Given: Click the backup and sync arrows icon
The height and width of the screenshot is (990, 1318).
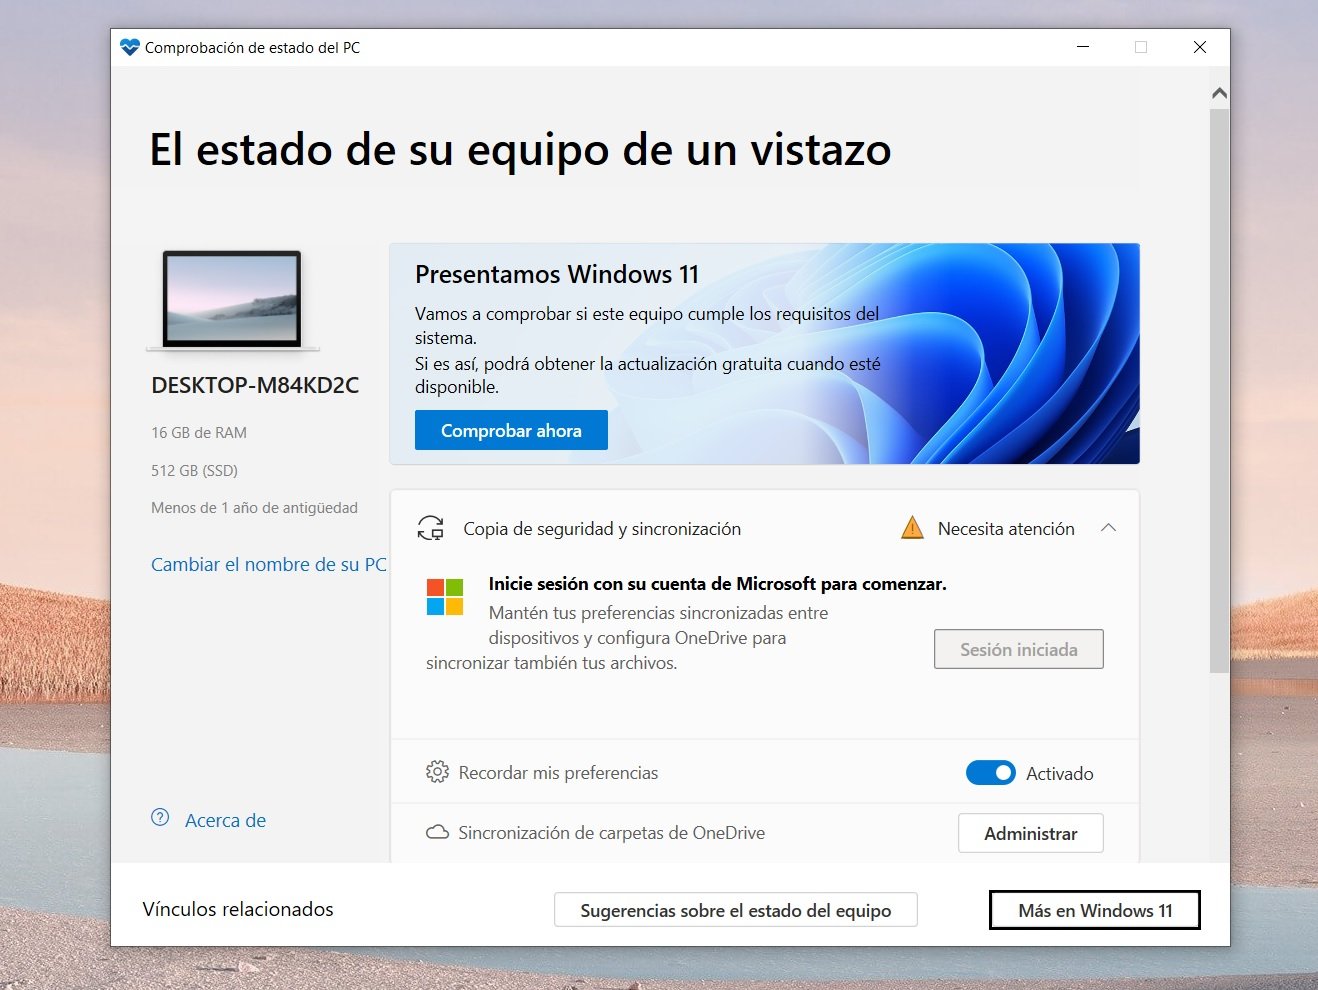Looking at the screenshot, I should point(431,528).
